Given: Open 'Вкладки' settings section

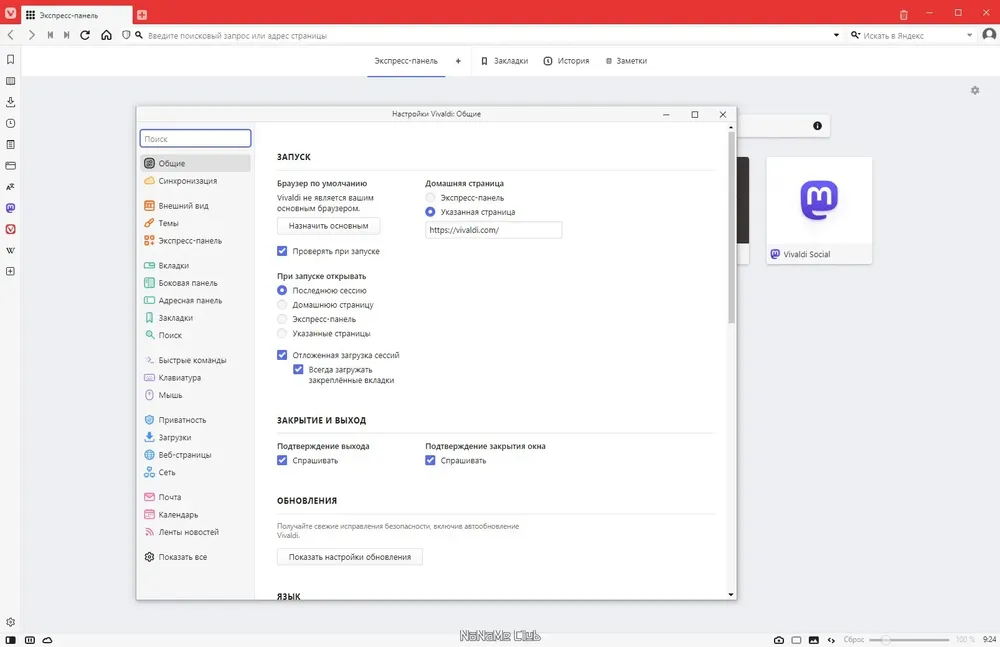Looking at the screenshot, I should 195,265.
